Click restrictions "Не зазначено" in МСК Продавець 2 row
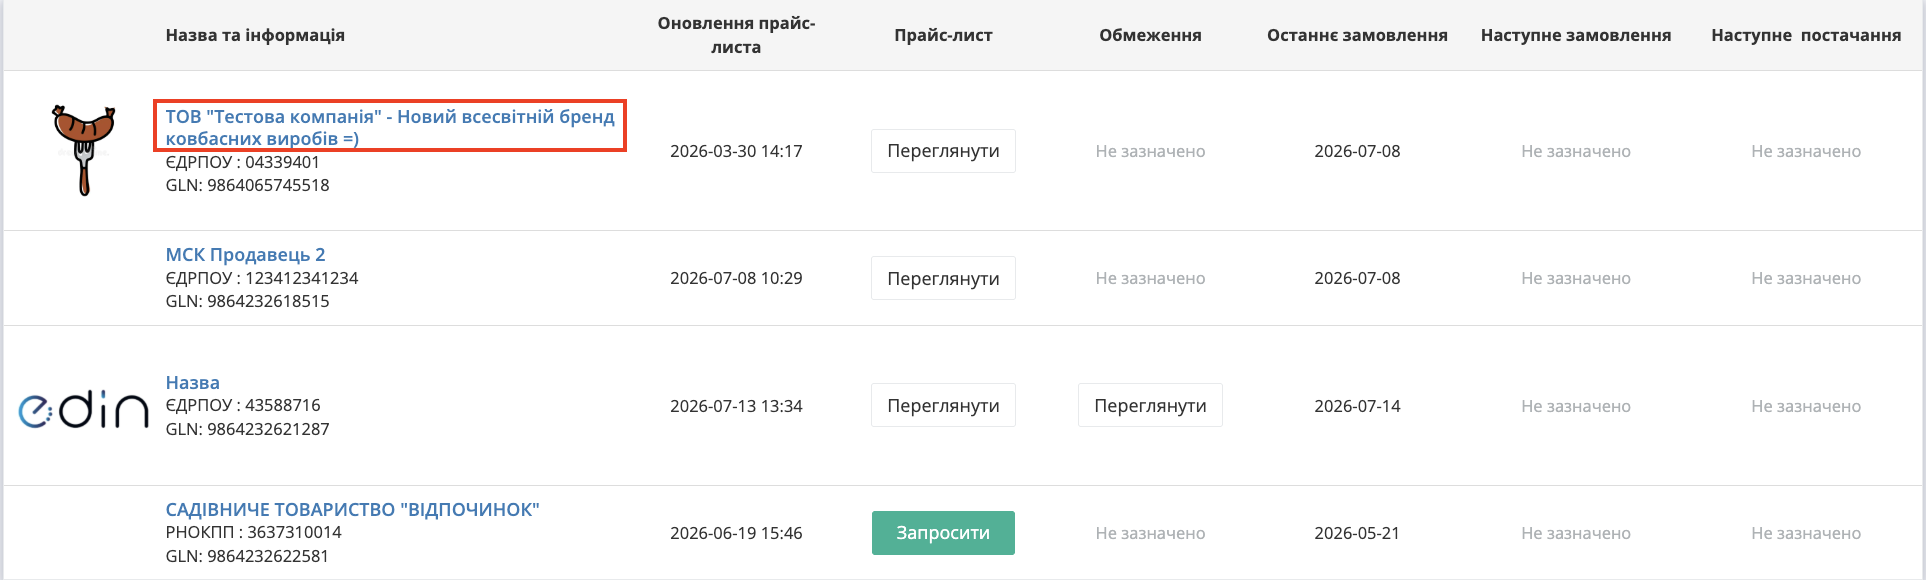The image size is (1926, 580). click(x=1150, y=278)
